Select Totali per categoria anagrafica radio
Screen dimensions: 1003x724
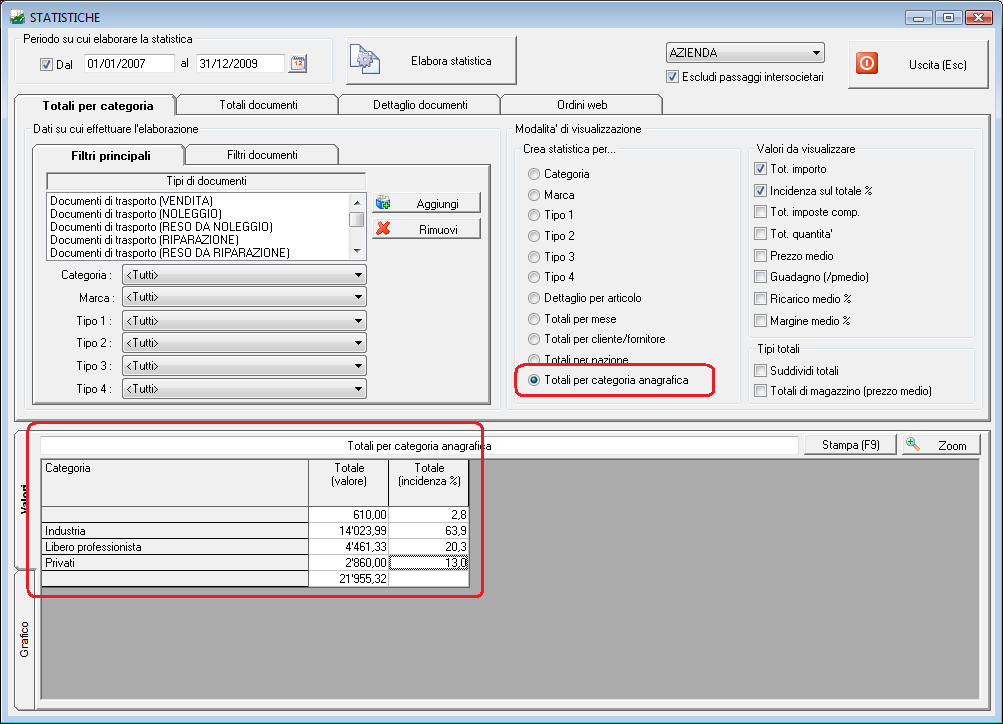pyautogui.click(x=533, y=380)
